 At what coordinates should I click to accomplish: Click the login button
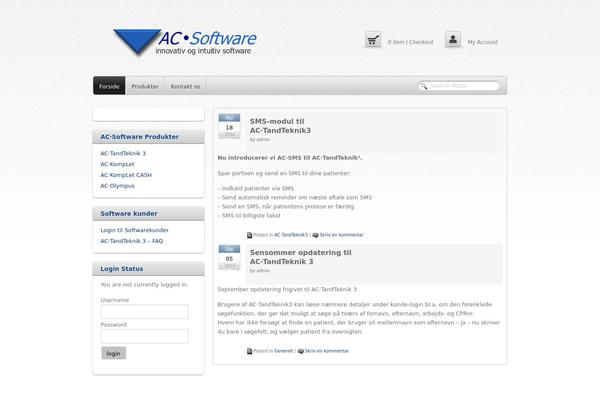(113, 353)
